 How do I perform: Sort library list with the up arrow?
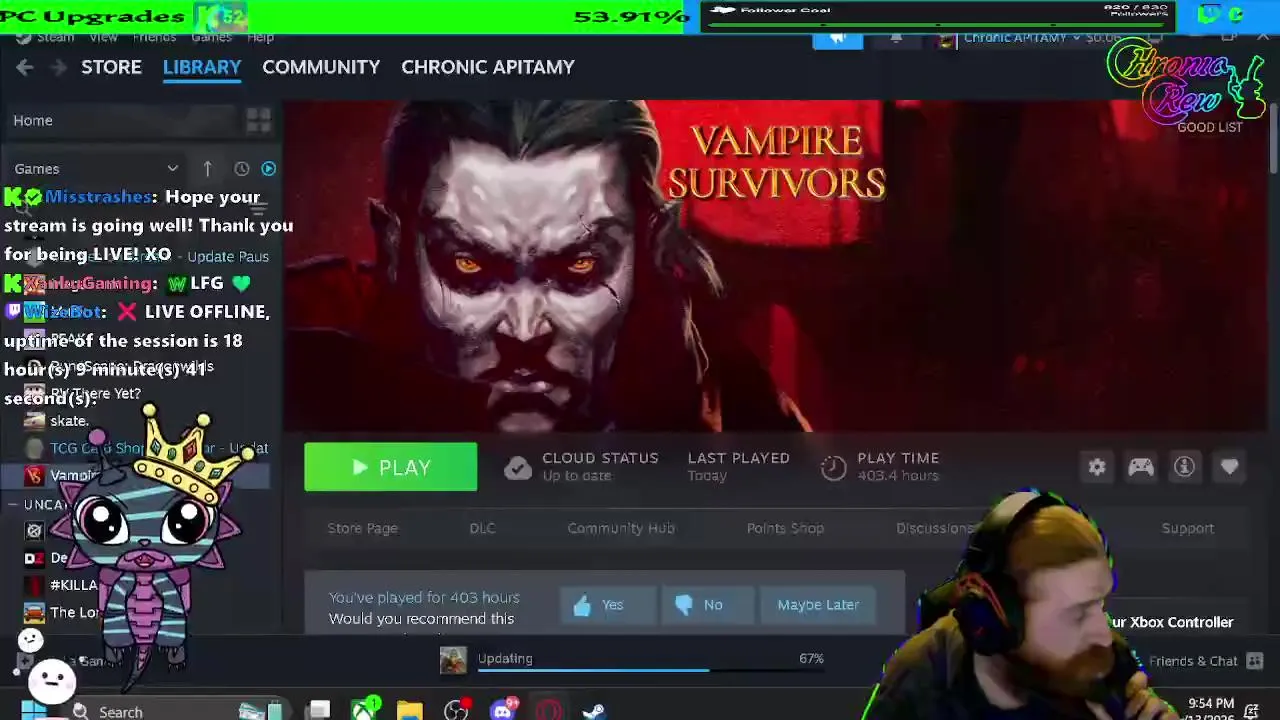coord(207,169)
